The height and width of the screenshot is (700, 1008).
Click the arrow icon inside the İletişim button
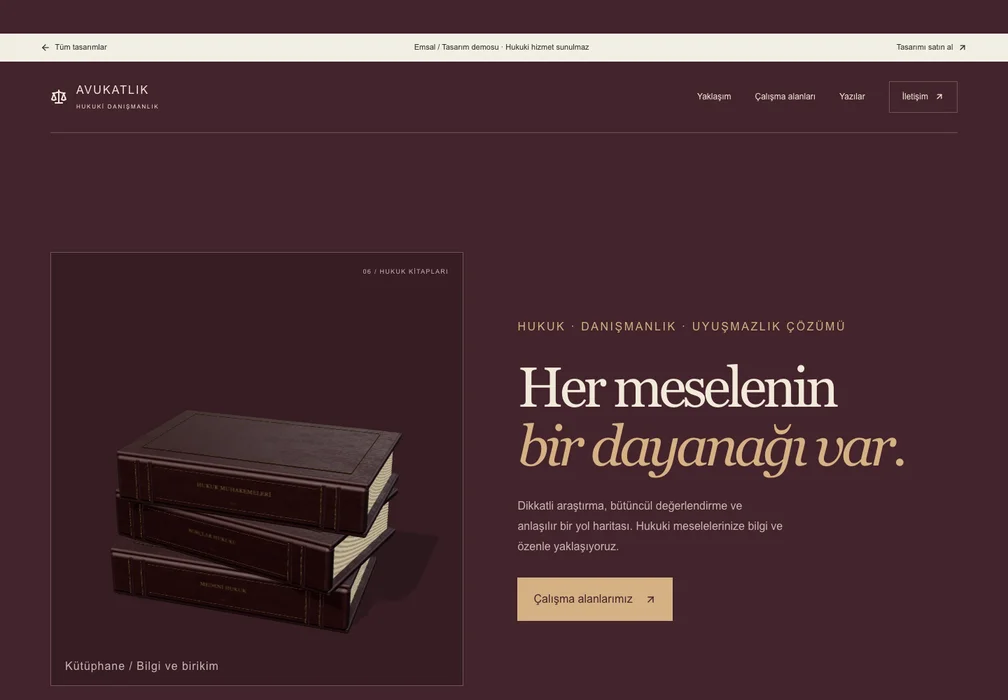pyautogui.click(x=939, y=97)
